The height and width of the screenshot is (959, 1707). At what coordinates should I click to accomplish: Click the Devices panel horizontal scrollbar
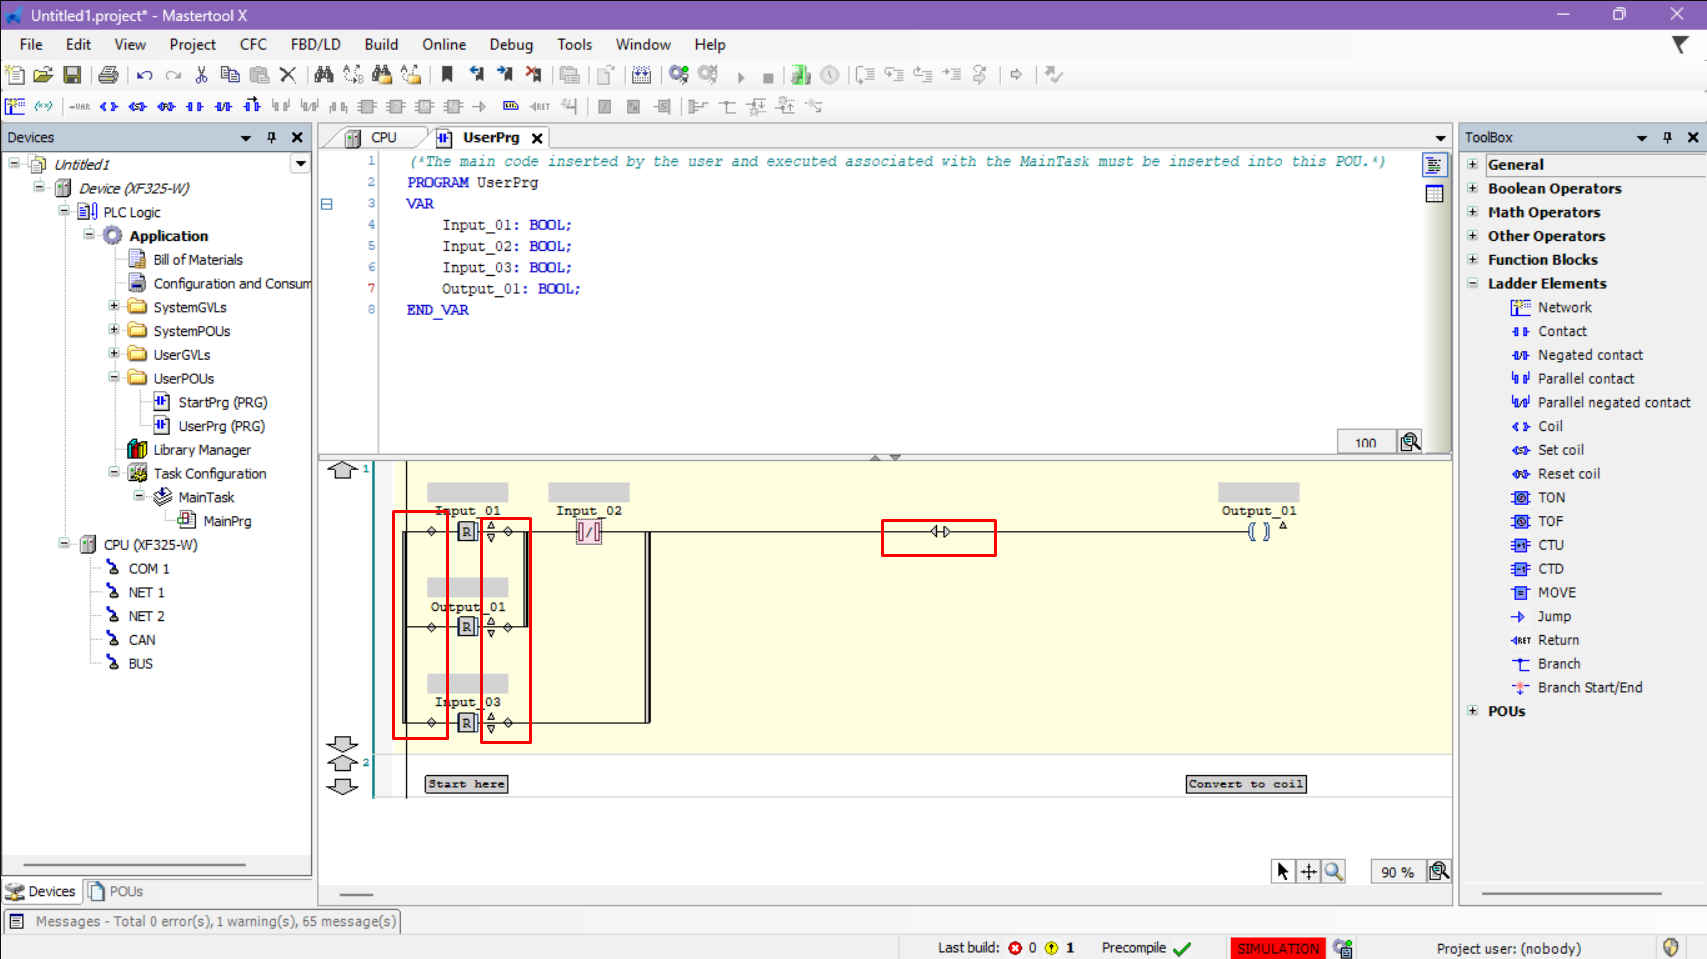(134, 865)
